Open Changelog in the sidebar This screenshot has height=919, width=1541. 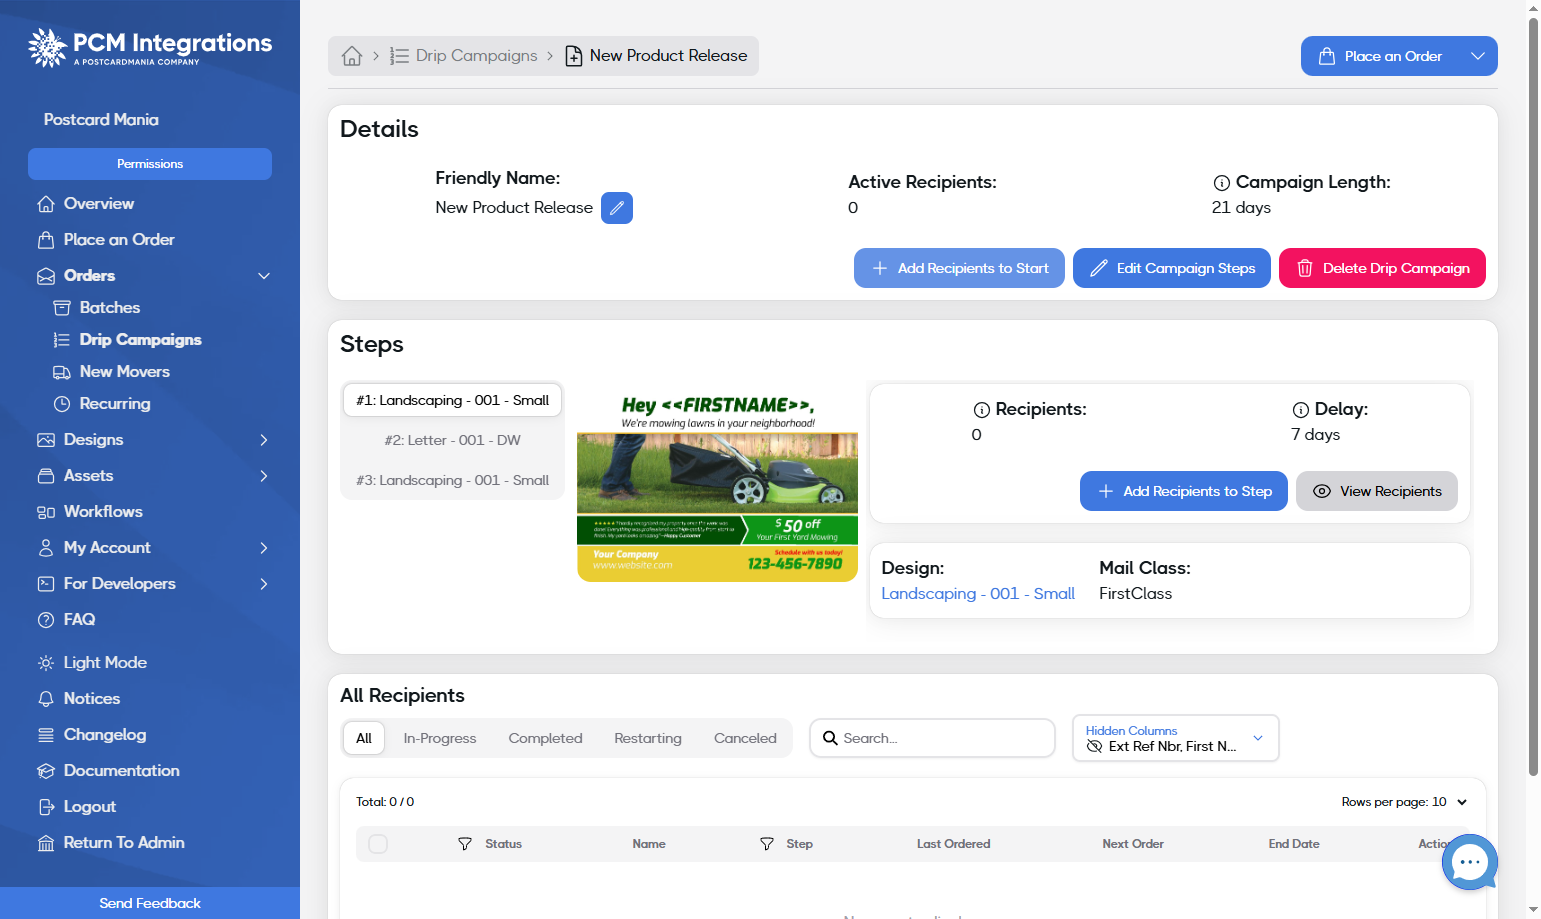pyautogui.click(x=105, y=735)
